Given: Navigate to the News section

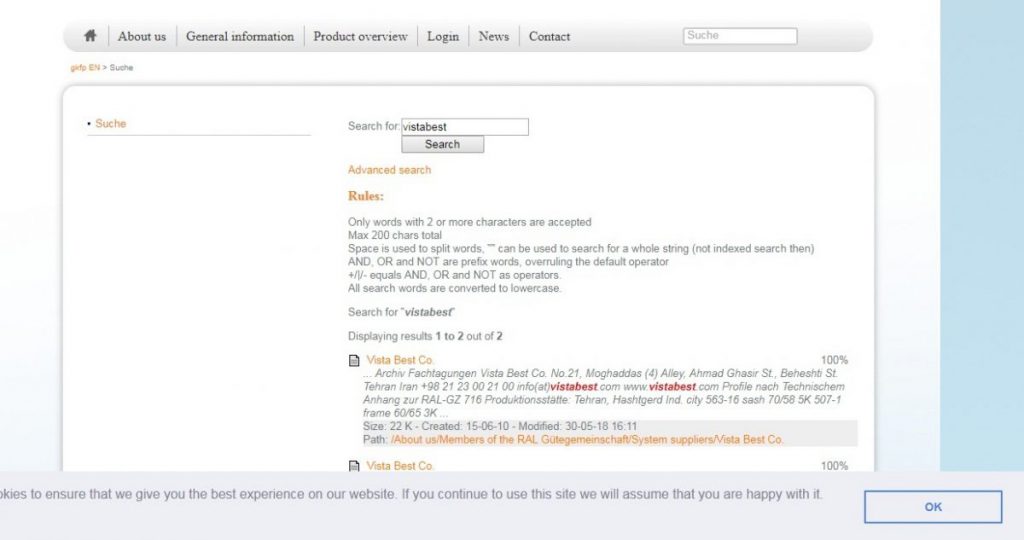Looking at the screenshot, I should (493, 36).
